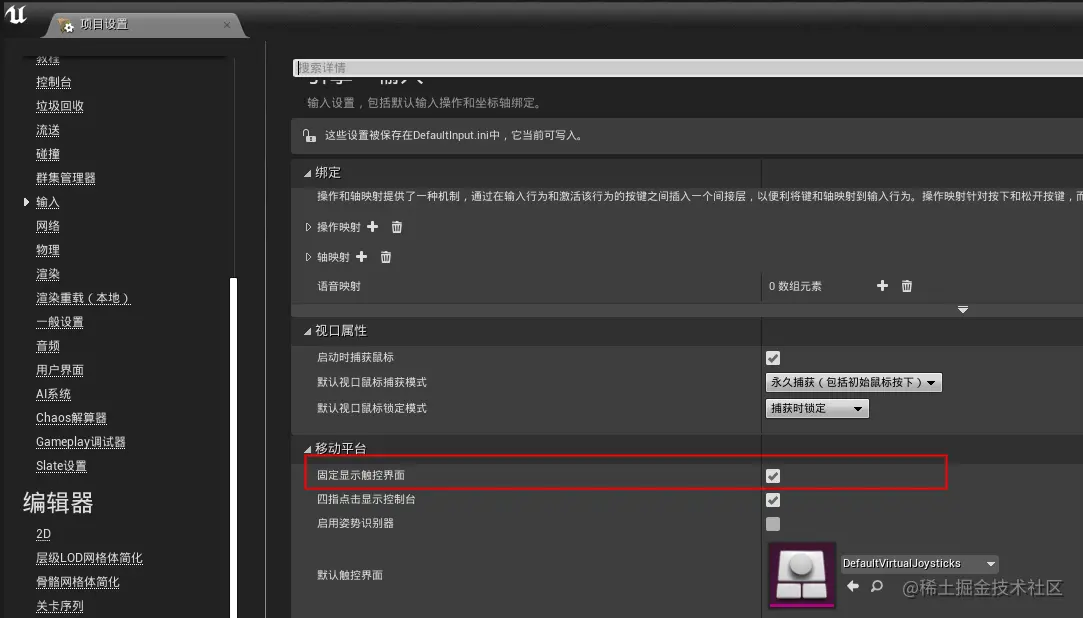This screenshot has height=618, width=1083.
Task: Collapse the 绑定 section
Action: pyautogui.click(x=307, y=173)
